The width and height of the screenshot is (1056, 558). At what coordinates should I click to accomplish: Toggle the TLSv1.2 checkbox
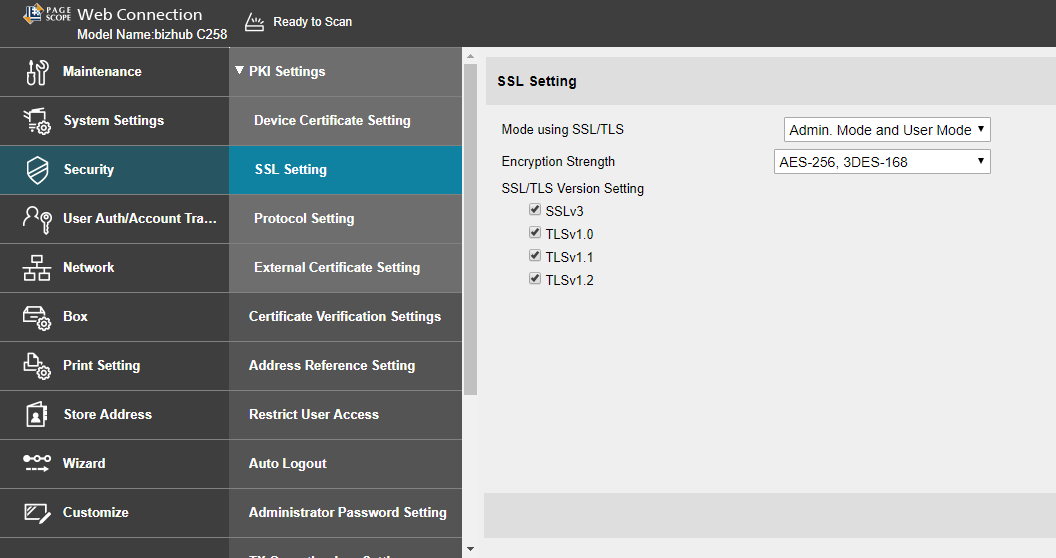tap(535, 280)
